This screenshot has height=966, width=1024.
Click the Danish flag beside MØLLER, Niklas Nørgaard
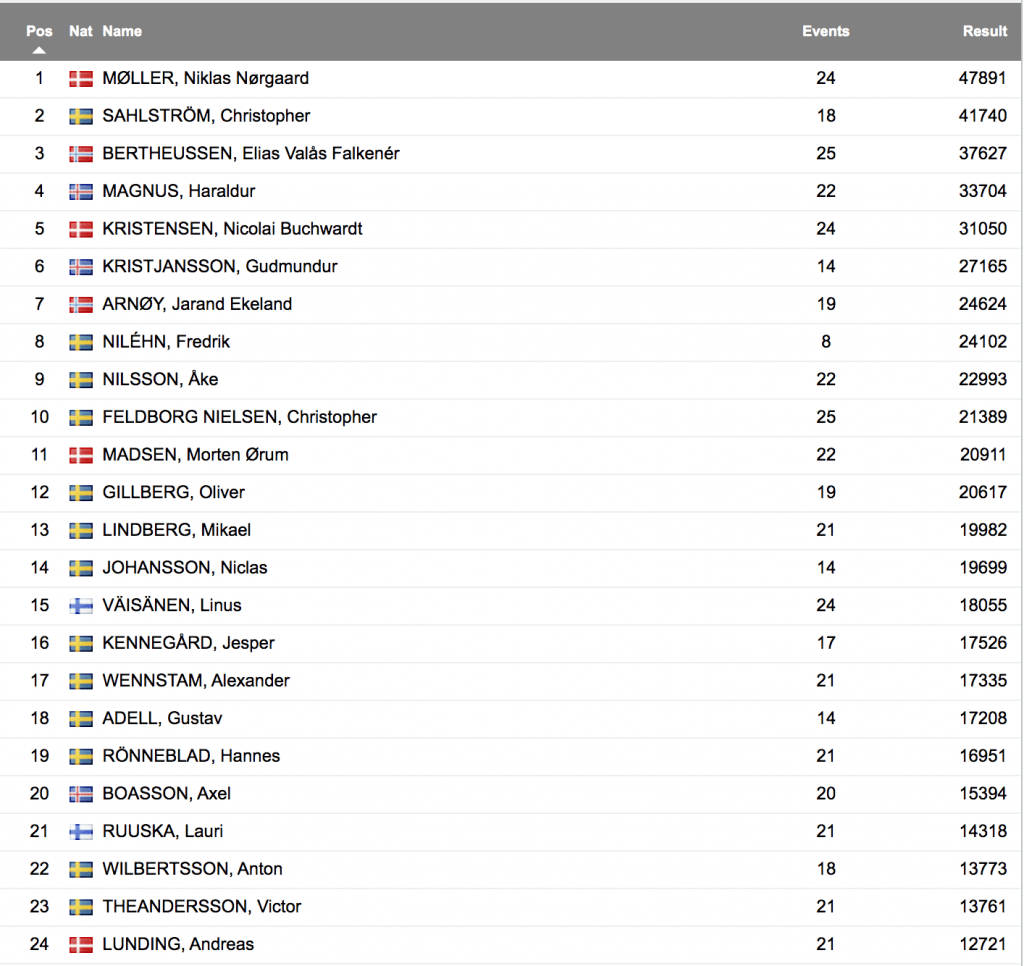pyautogui.click(x=81, y=79)
